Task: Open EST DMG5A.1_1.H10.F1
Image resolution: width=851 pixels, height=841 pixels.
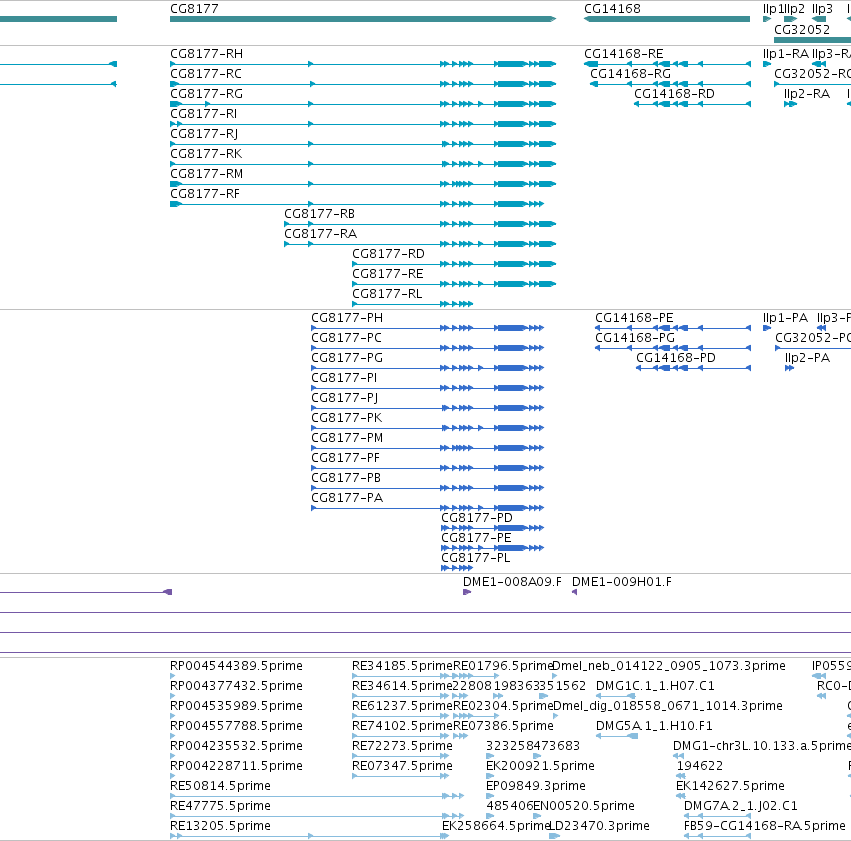Action: (x=654, y=727)
